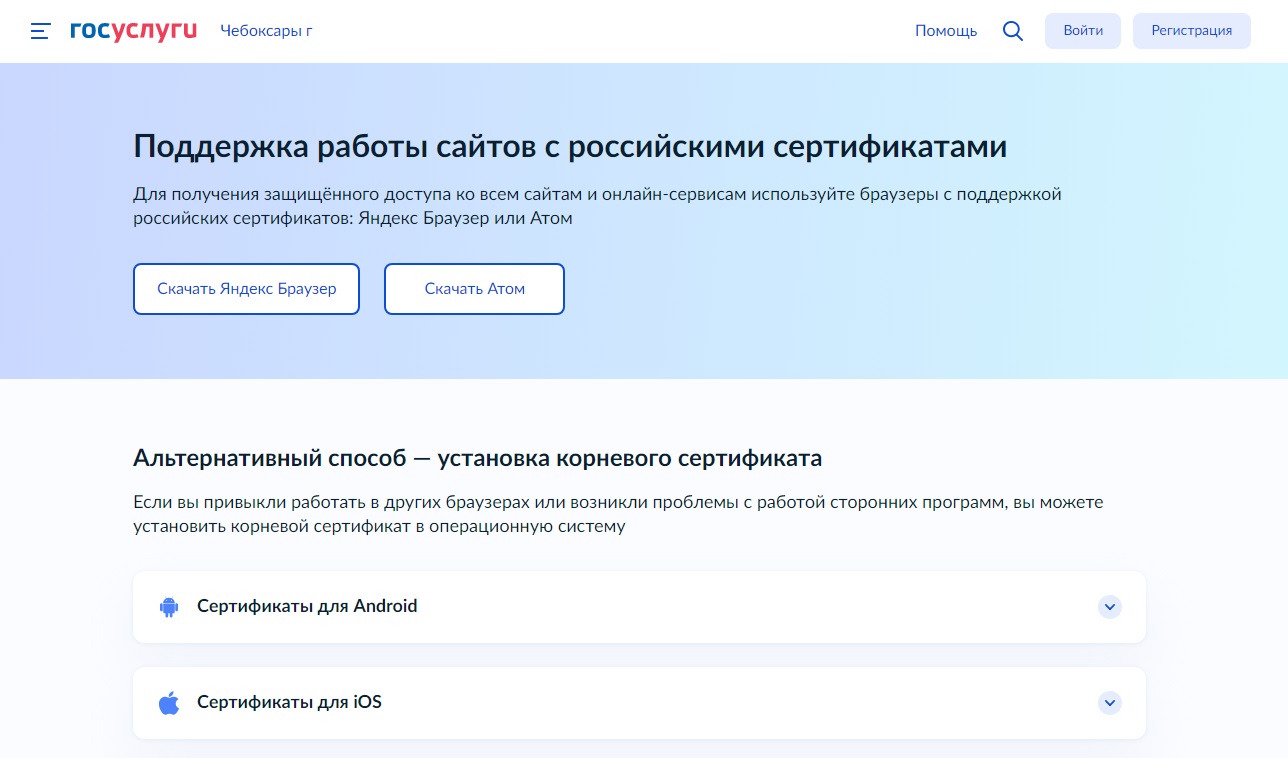
Task: Click the Apple logo icon
Action: coord(168,702)
